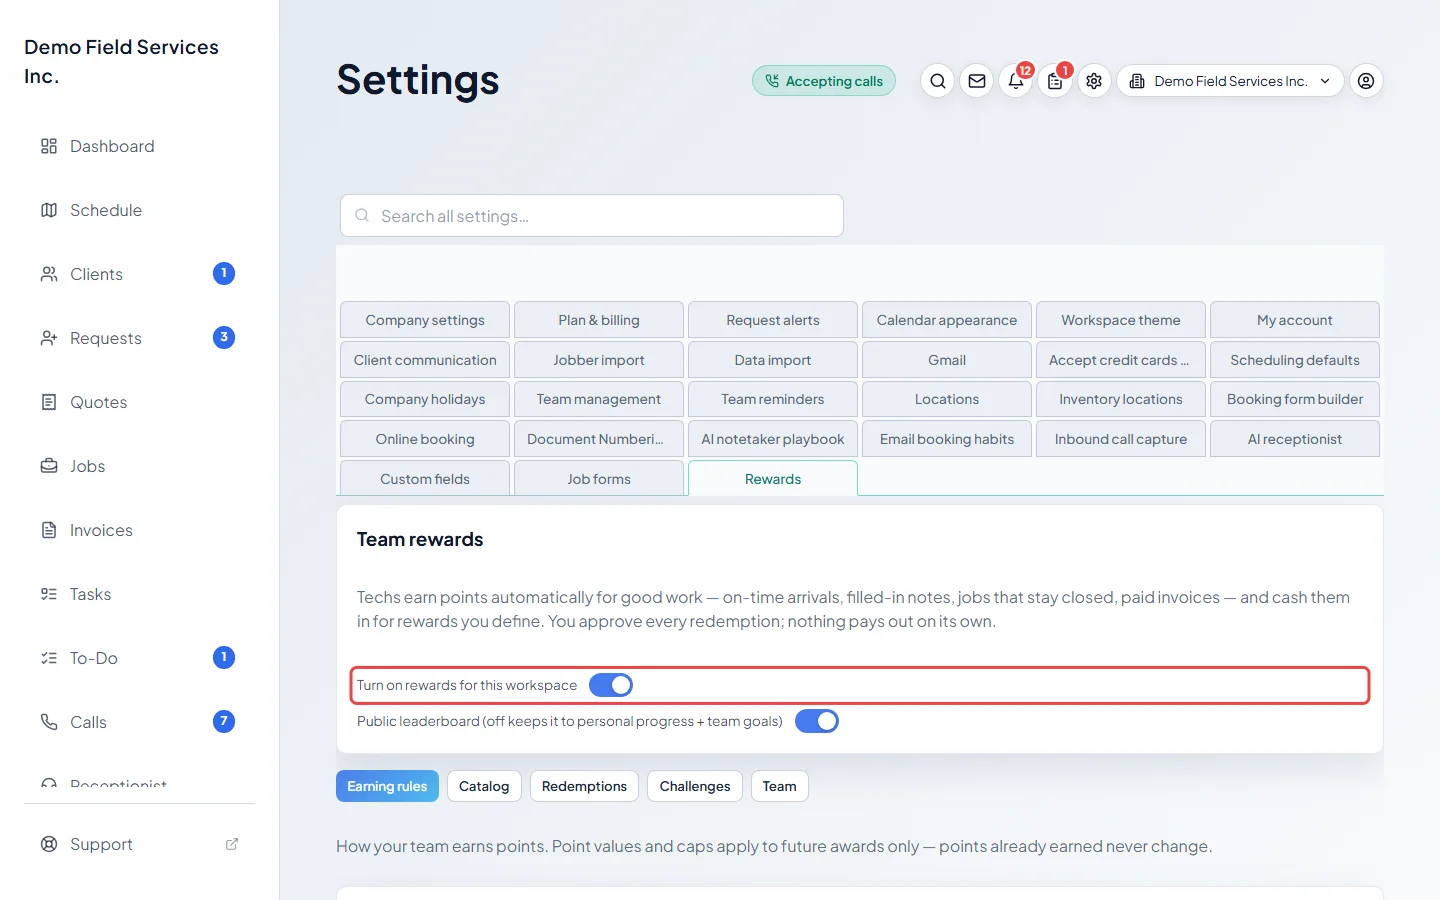This screenshot has height=900, width=1440.
Task: Go to Custom fields settings
Action: pos(425,478)
